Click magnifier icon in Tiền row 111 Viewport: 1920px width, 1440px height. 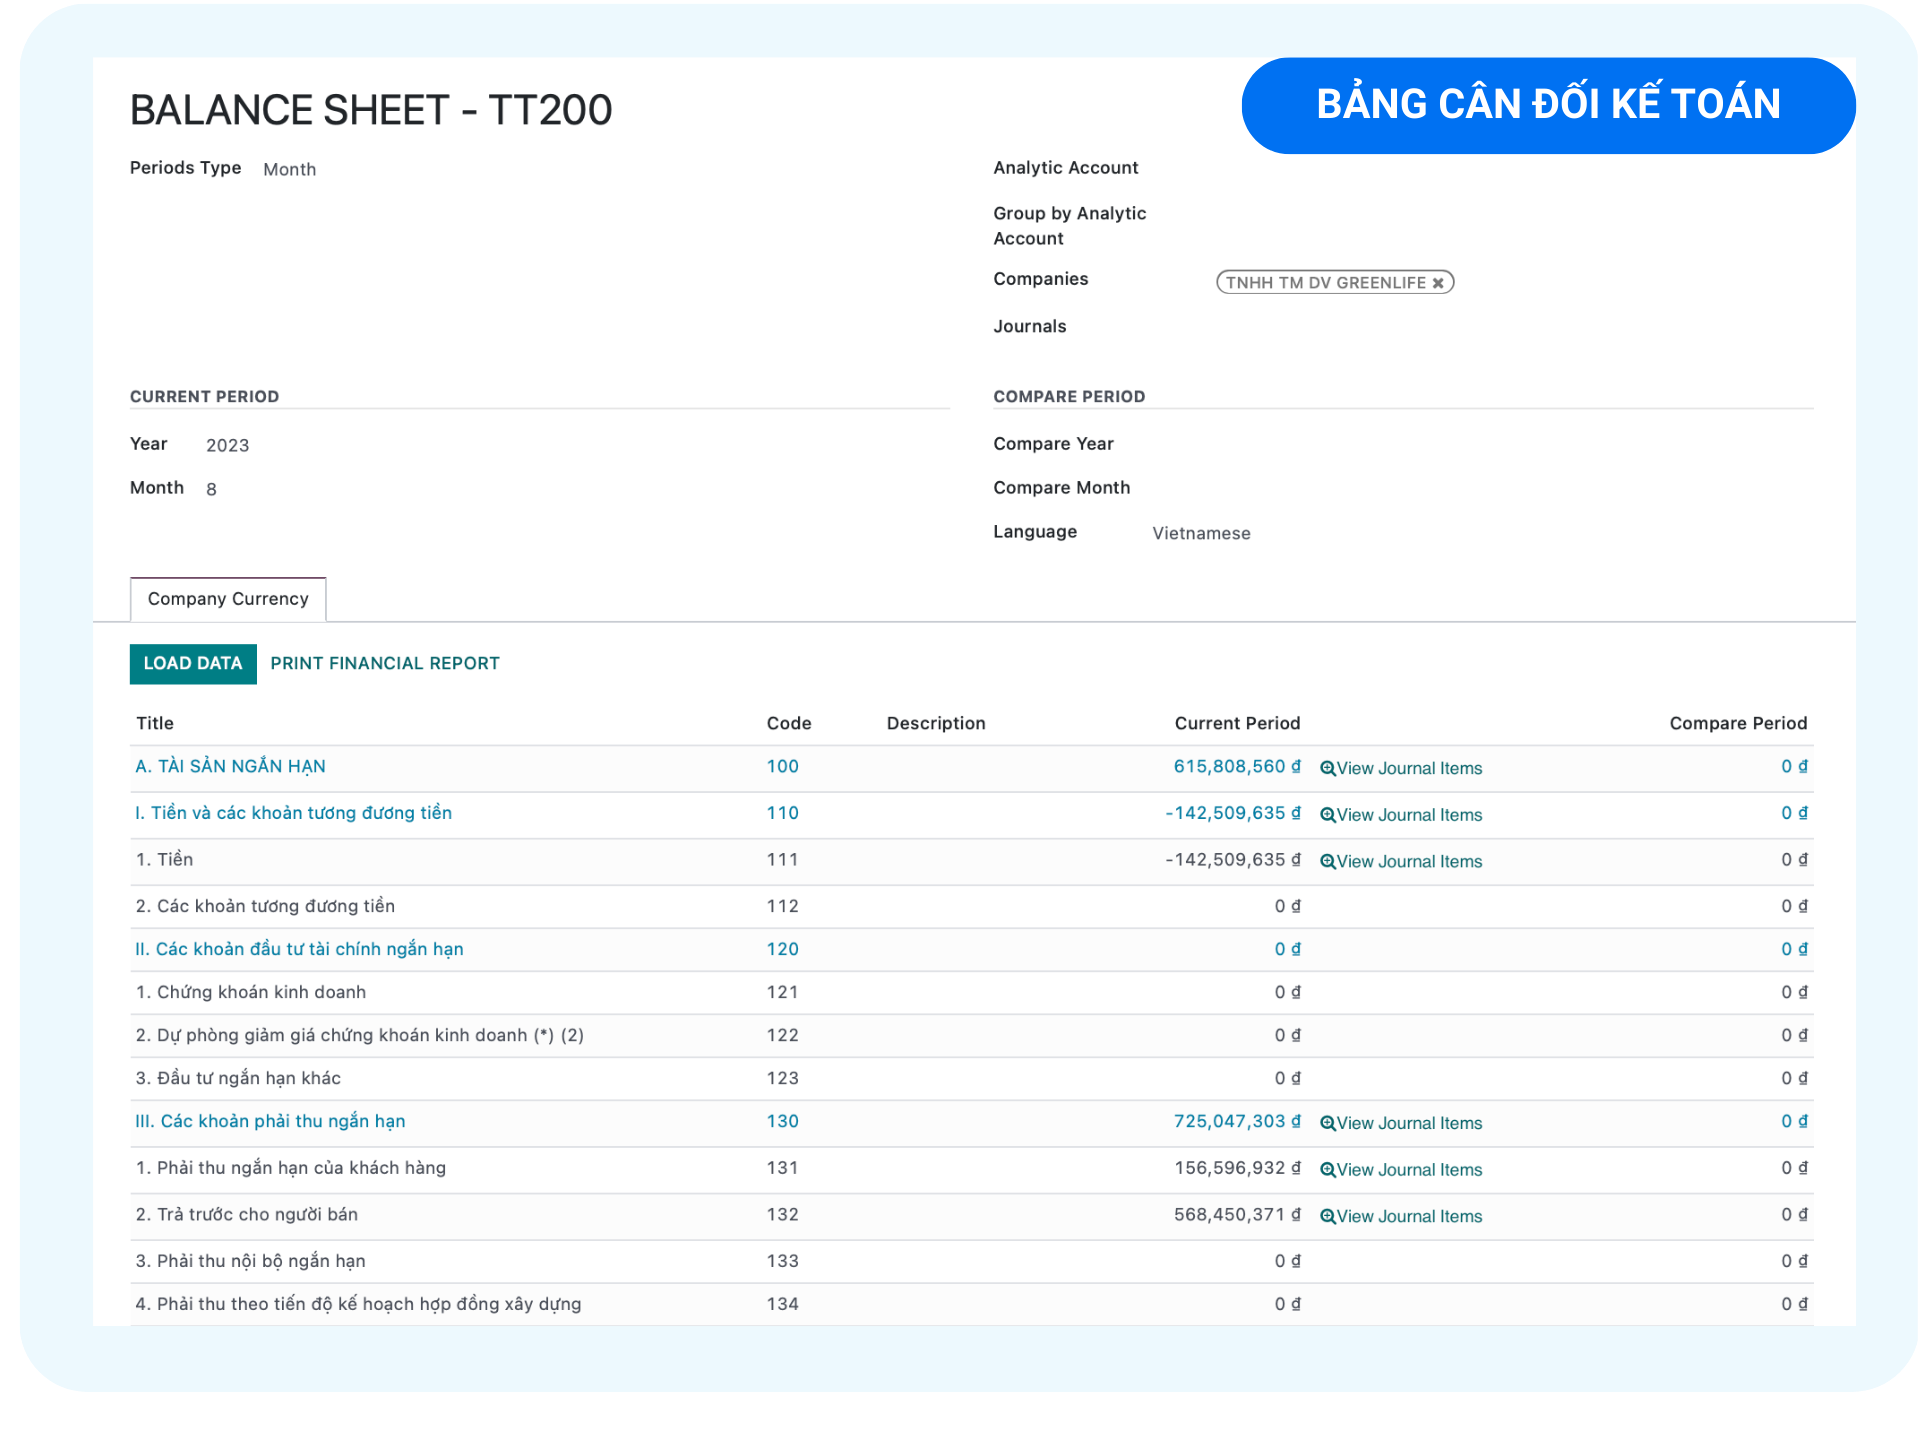point(1328,862)
